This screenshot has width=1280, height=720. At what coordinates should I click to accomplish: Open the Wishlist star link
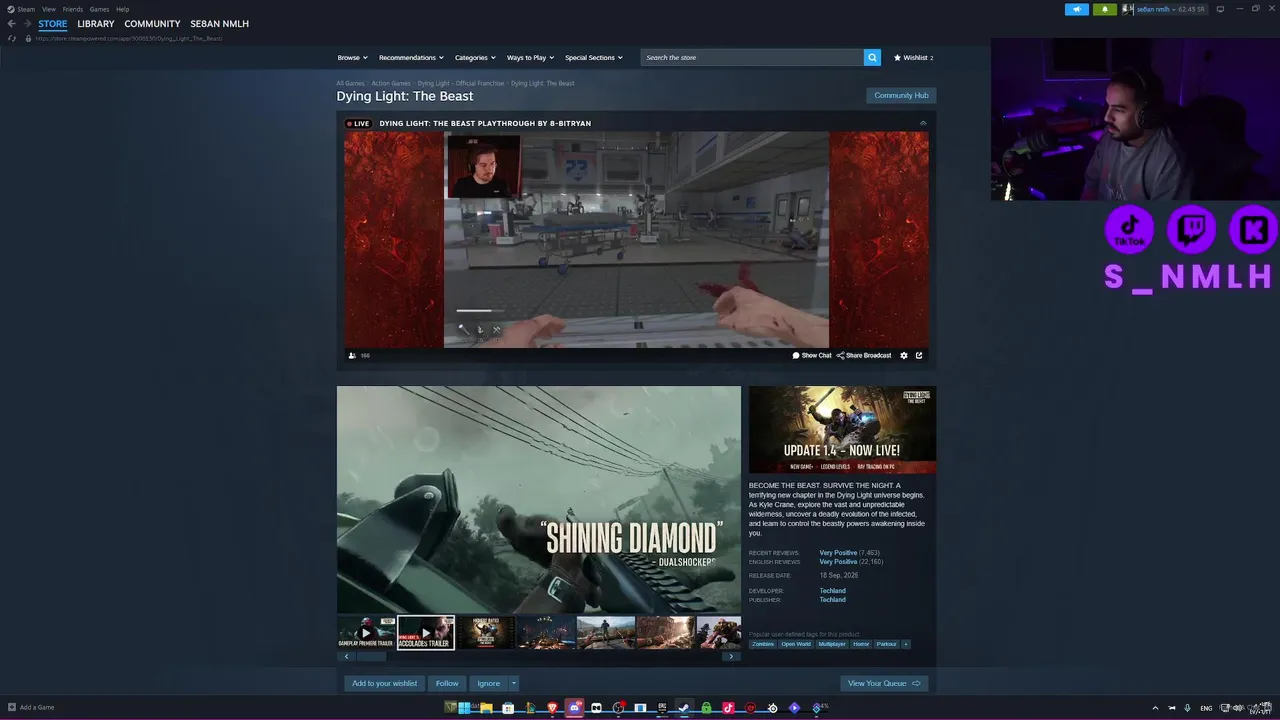[913, 58]
